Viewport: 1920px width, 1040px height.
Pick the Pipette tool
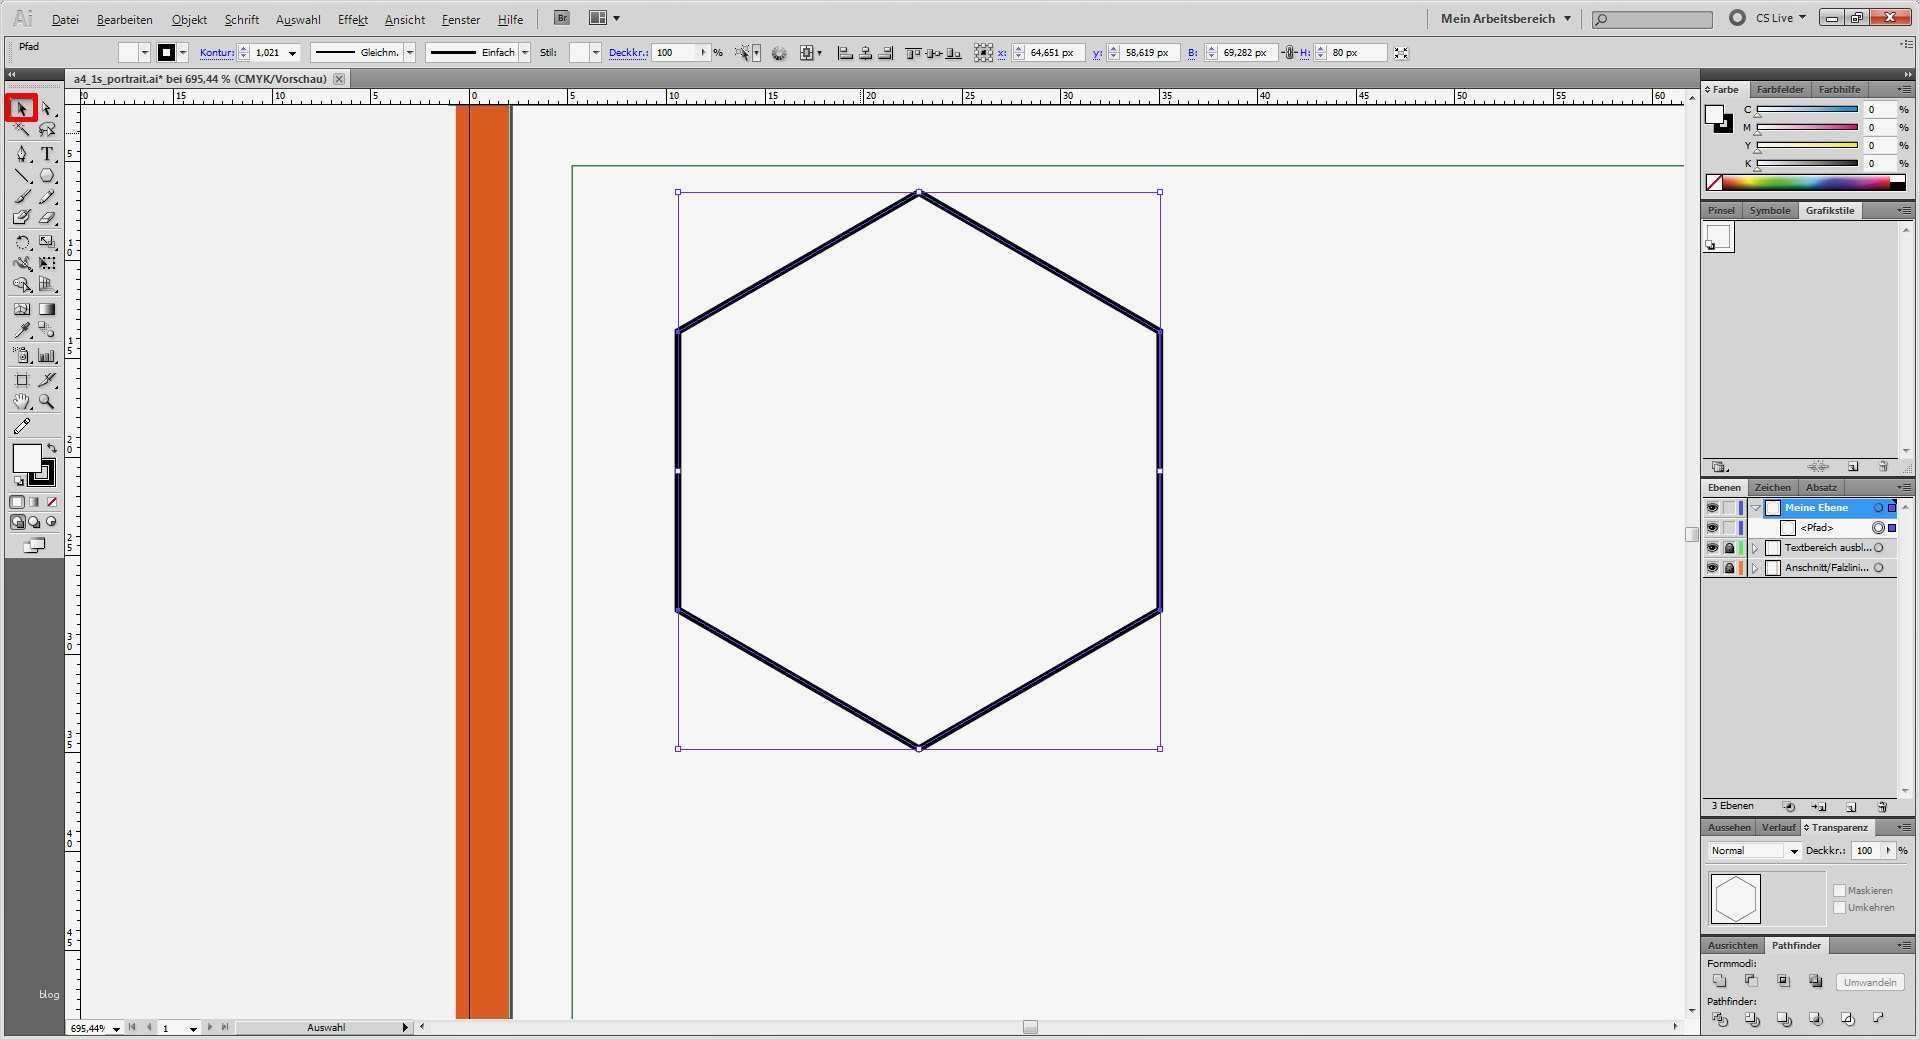(22, 330)
